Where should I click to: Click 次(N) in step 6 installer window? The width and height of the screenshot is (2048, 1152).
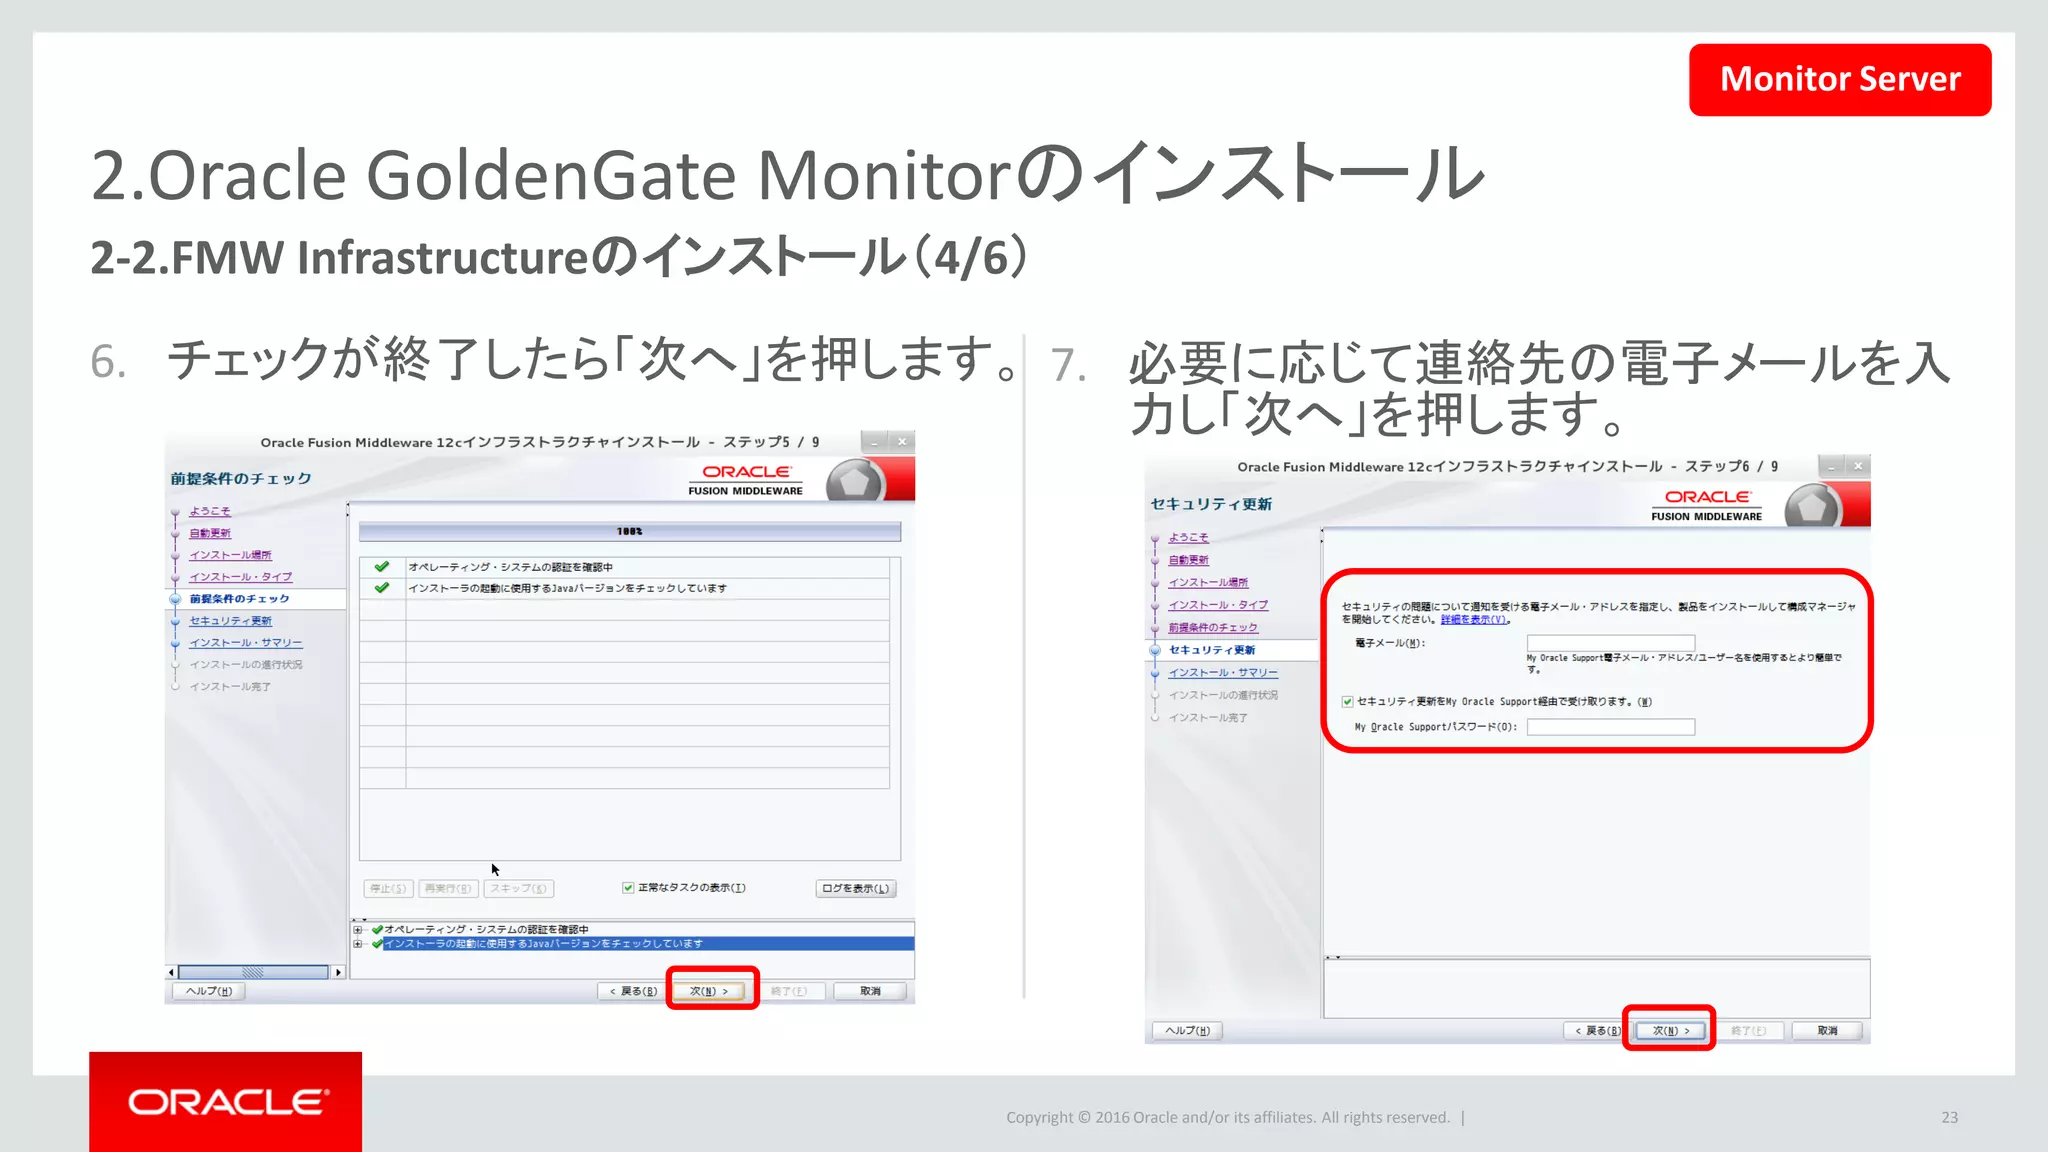pos(1671,1030)
